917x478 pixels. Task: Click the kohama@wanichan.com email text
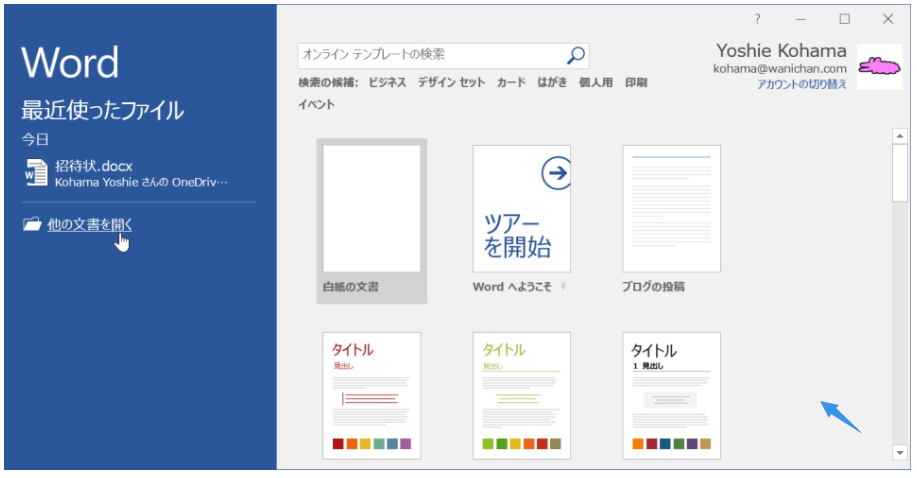coord(780,69)
